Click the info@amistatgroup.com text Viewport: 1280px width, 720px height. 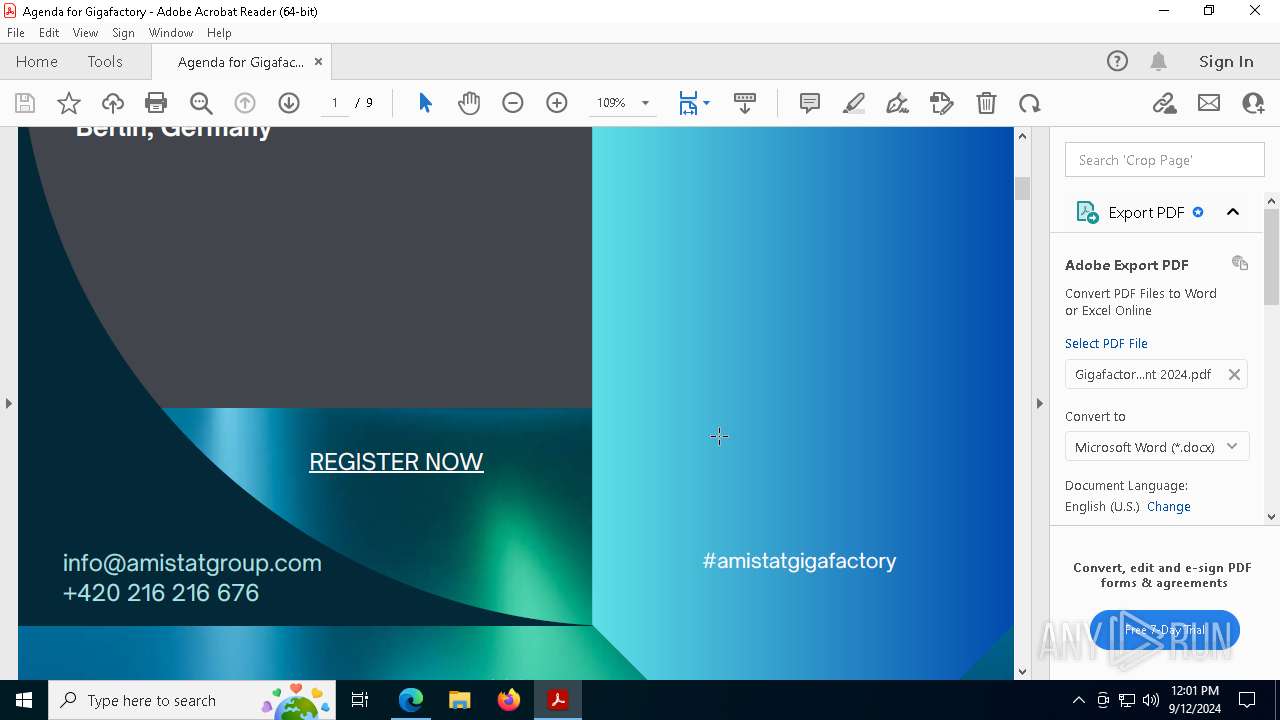(x=192, y=563)
